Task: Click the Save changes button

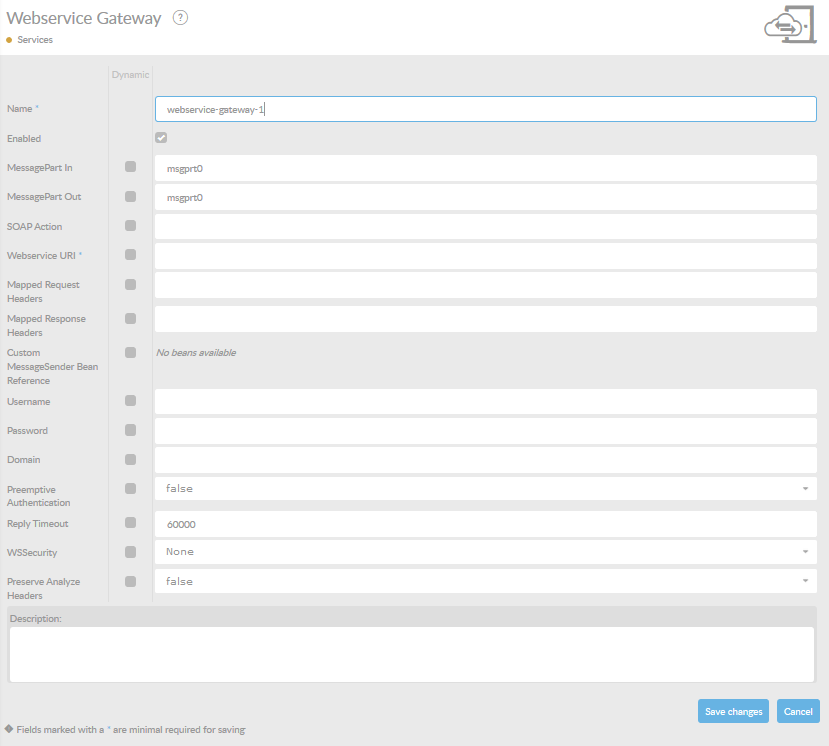Action: (x=733, y=711)
